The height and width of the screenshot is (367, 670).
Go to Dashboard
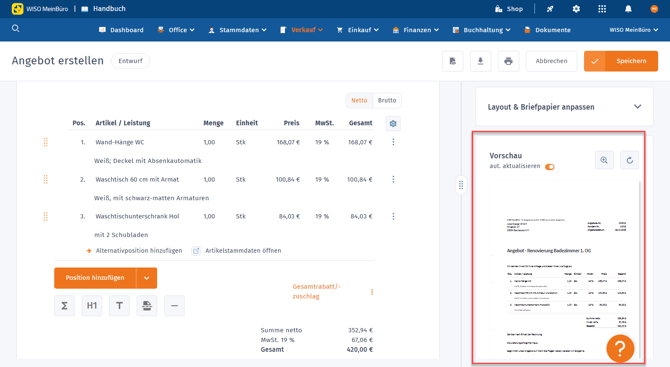point(121,30)
